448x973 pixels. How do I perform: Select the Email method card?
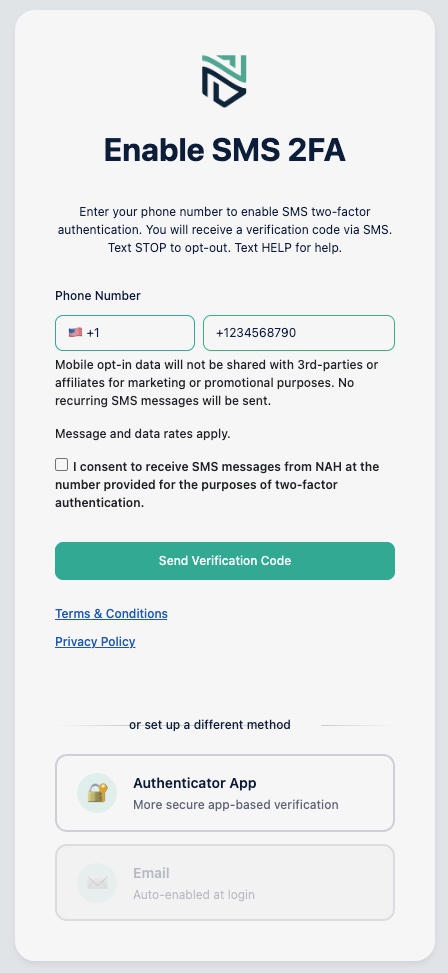click(x=225, y=882)
